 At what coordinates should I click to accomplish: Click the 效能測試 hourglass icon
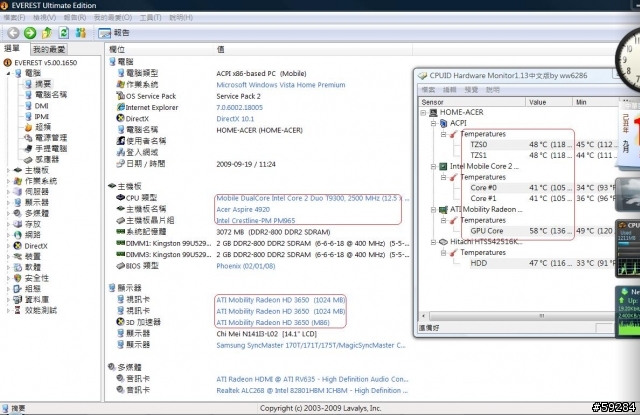tap(18, 311)
